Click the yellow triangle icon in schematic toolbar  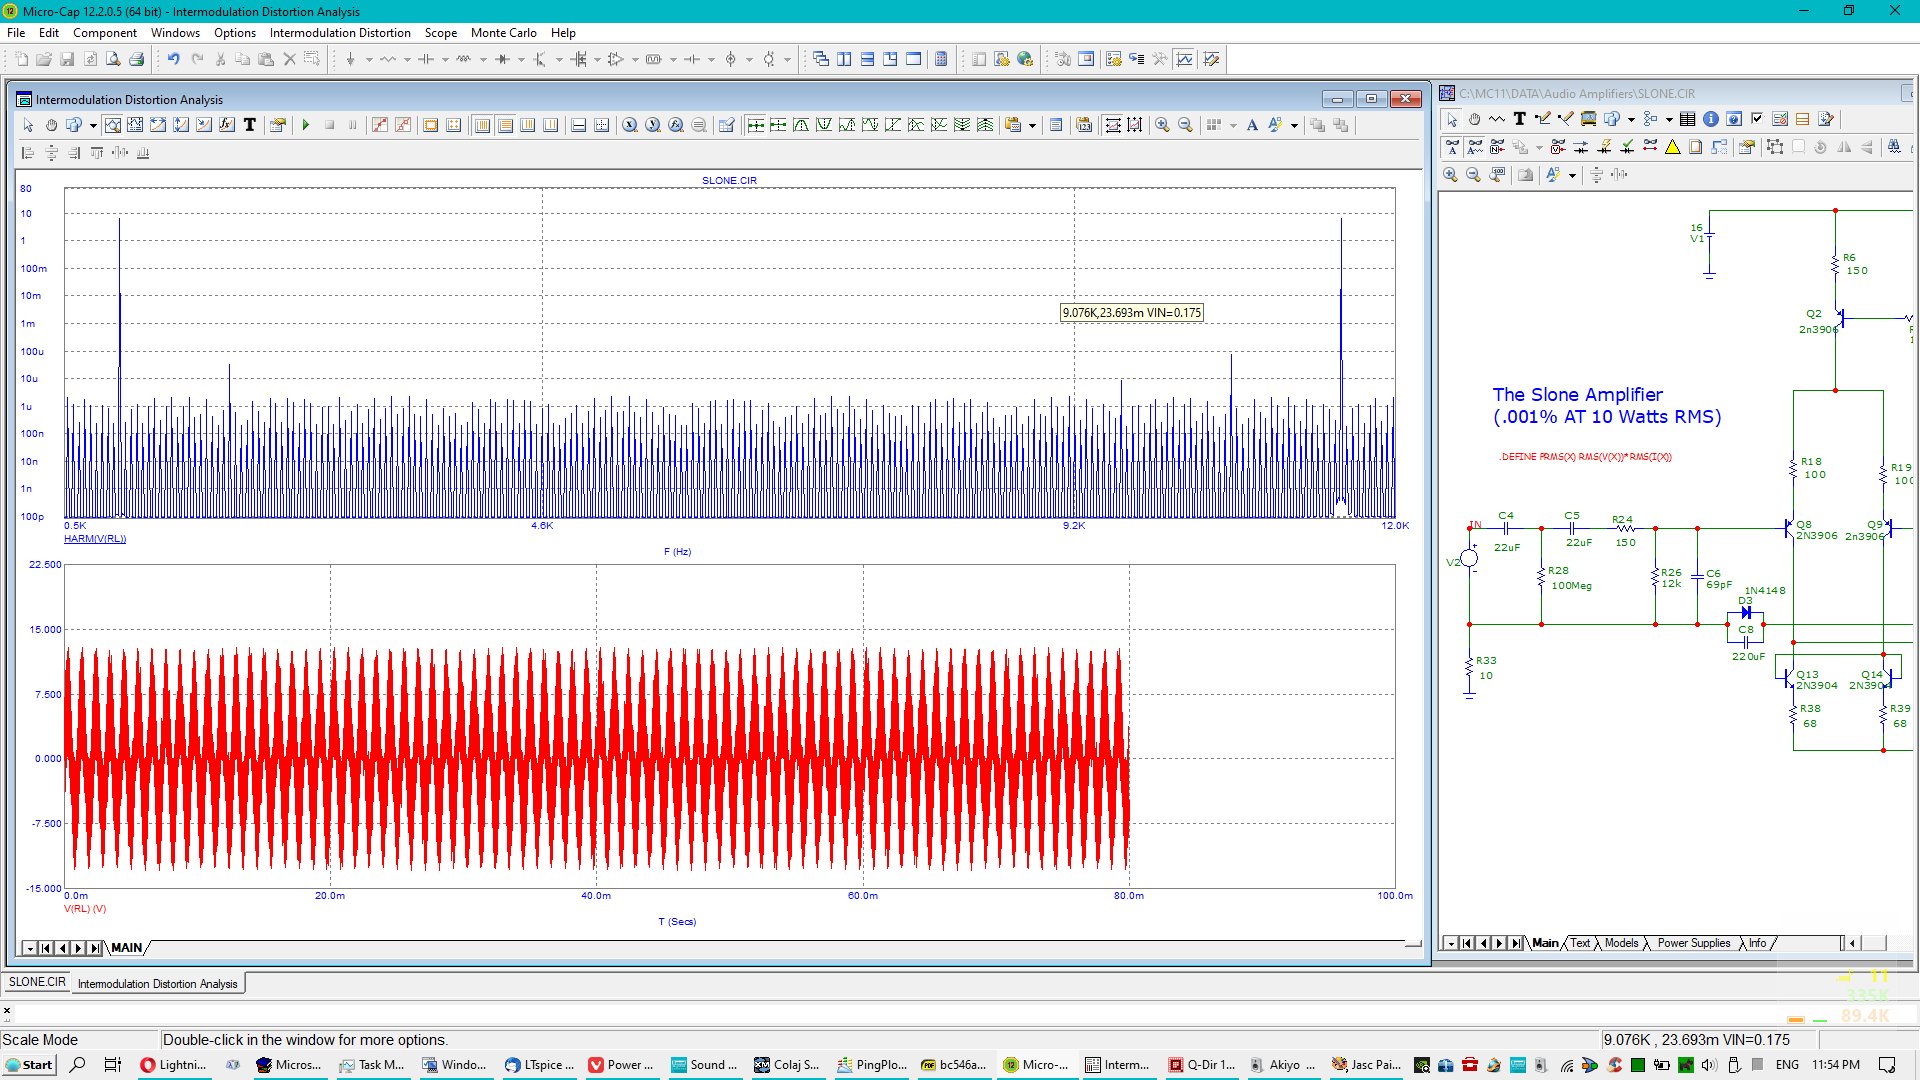pos(1672,147)
